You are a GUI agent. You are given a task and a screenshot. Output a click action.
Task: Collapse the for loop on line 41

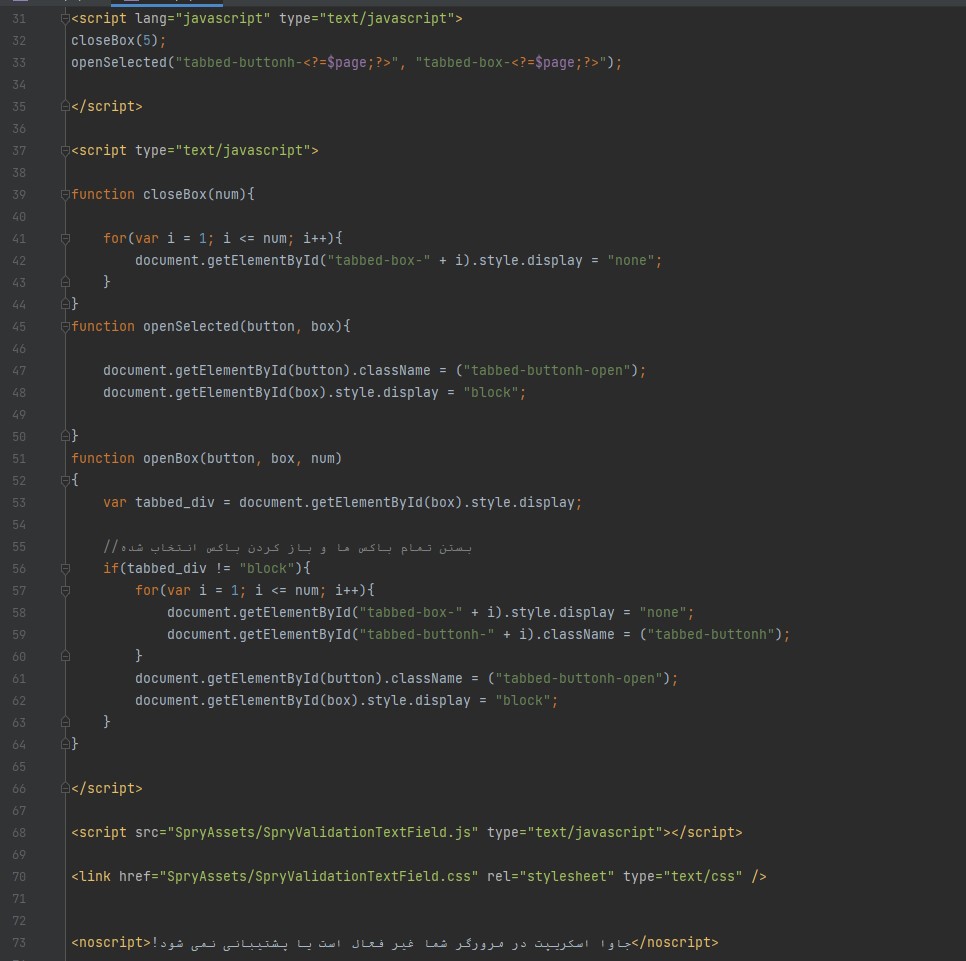(66, 239)
